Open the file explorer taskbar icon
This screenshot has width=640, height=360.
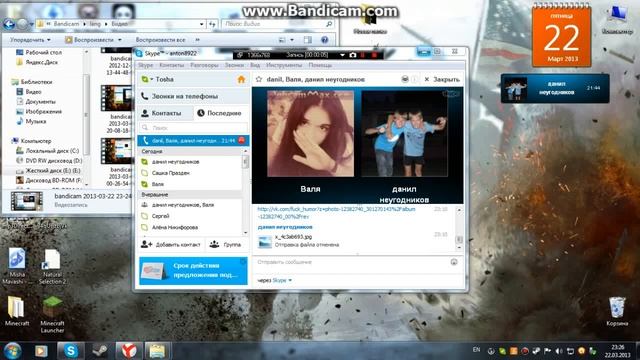click(x=157, y=351)
